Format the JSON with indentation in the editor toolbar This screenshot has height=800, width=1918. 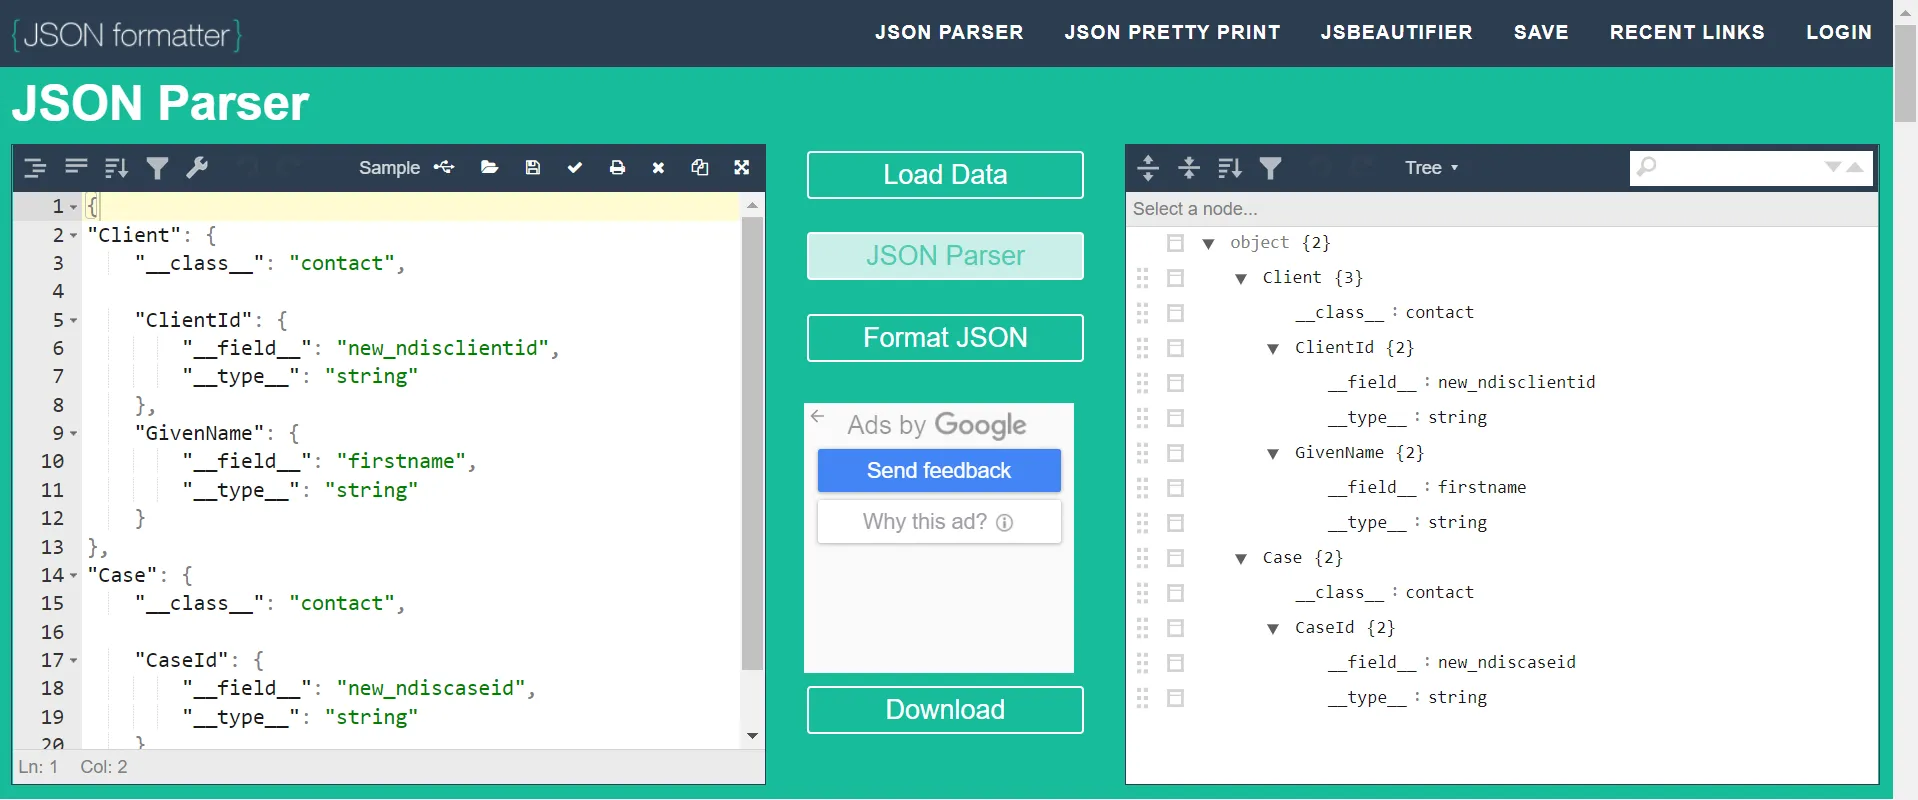pos(35,168)
